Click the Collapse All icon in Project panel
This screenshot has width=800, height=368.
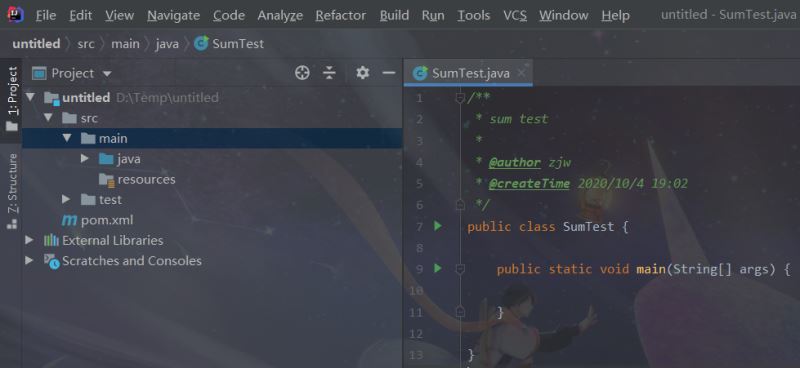330,73
